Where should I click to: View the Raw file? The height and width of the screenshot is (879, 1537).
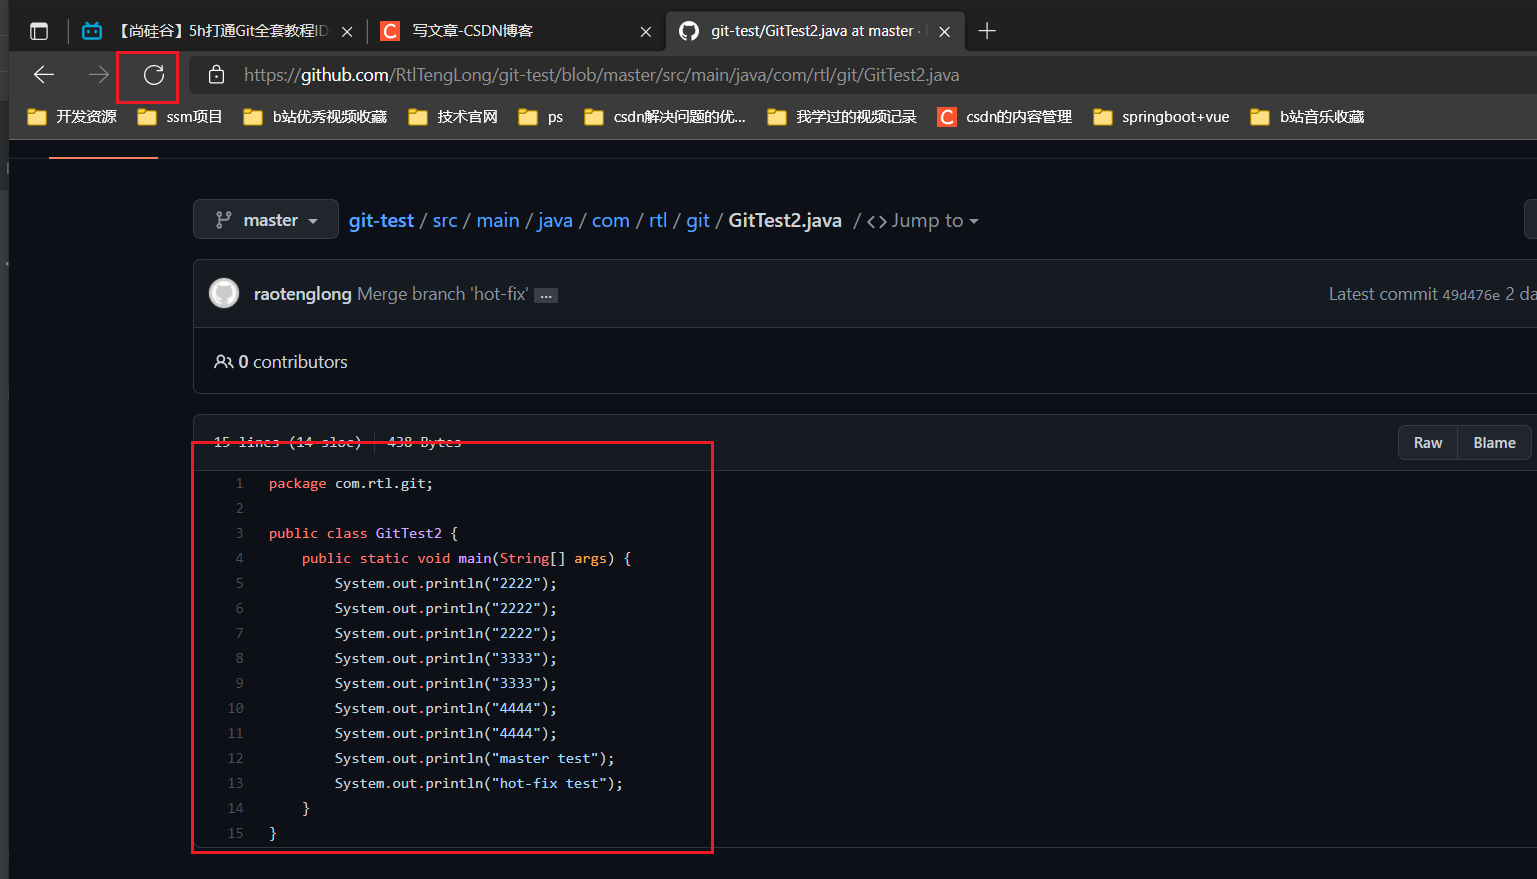tap(1428, 443)
